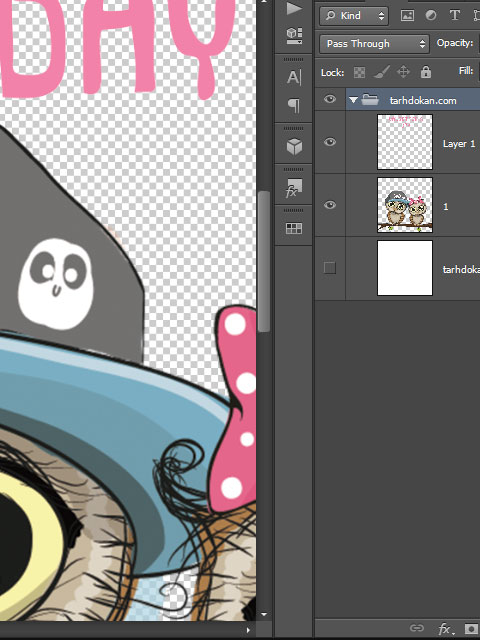
Task: Open the Character panel icon
Action: [294, 77]
